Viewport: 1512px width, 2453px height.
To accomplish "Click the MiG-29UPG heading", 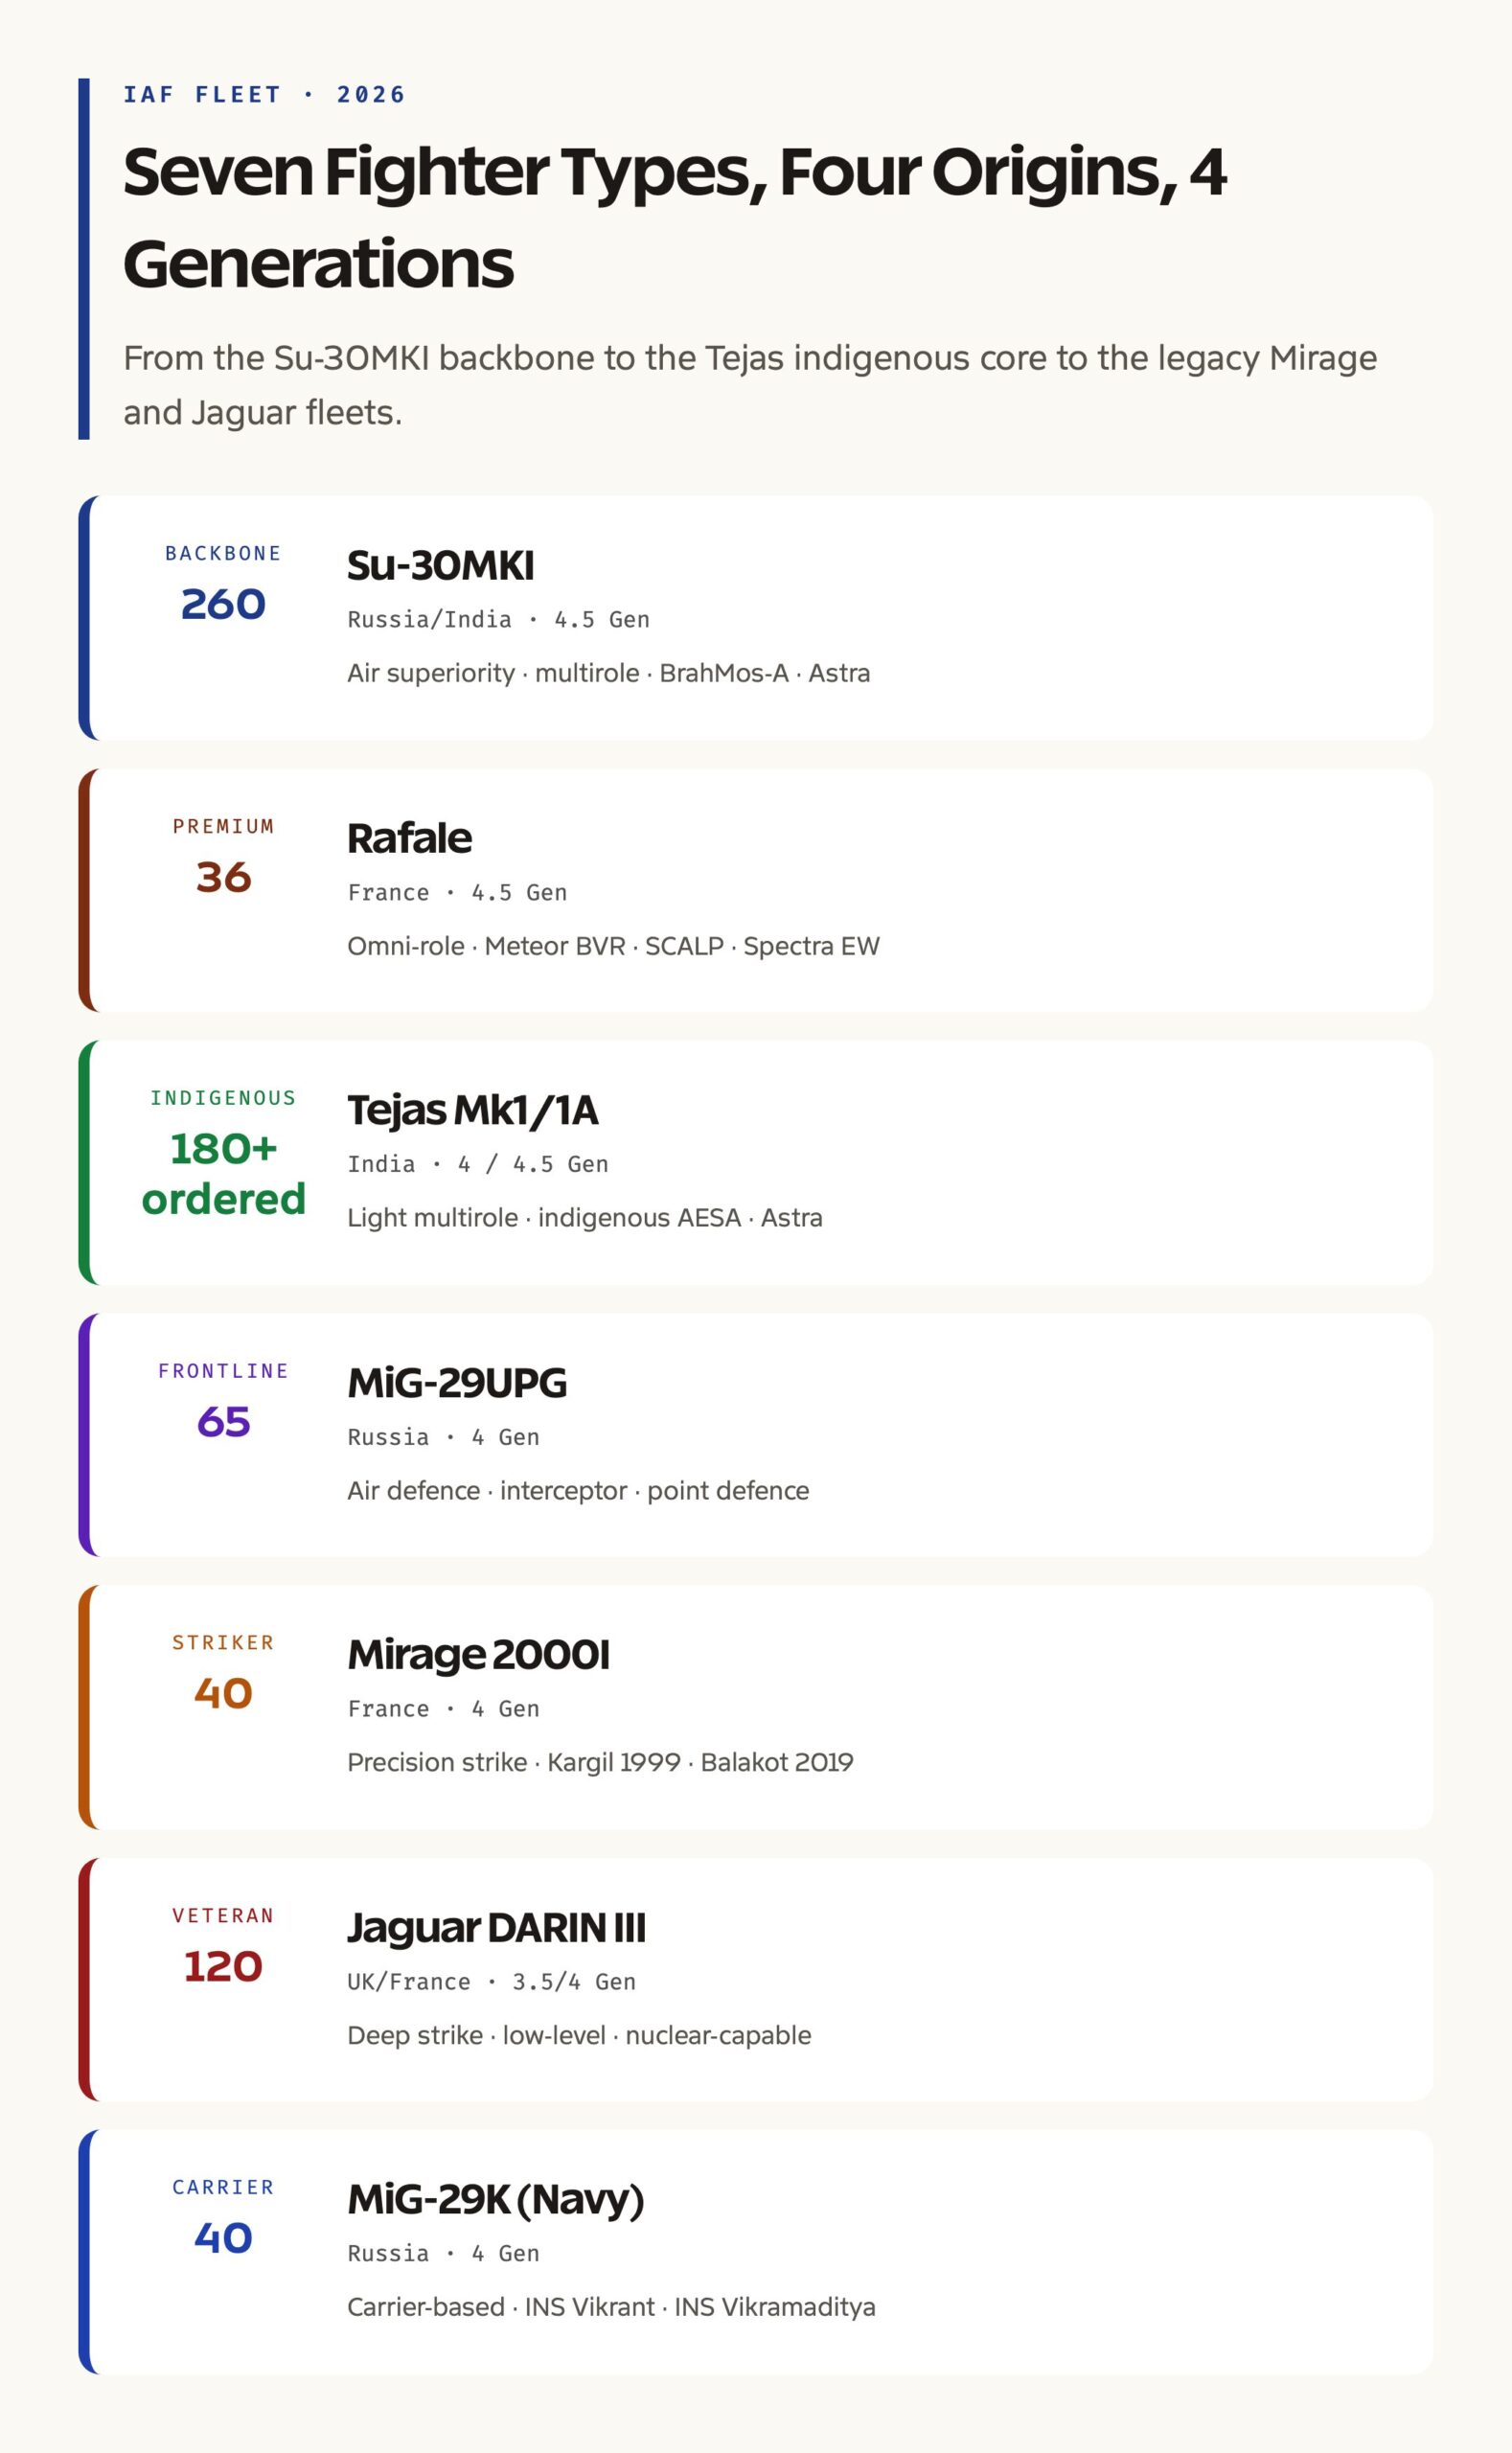I will (x=457, y=1383).
